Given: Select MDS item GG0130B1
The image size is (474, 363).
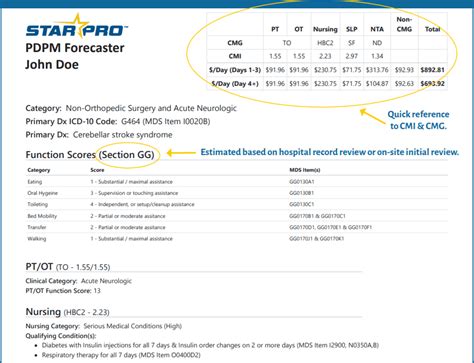Looking at the screenshot, I should [302, 193].
